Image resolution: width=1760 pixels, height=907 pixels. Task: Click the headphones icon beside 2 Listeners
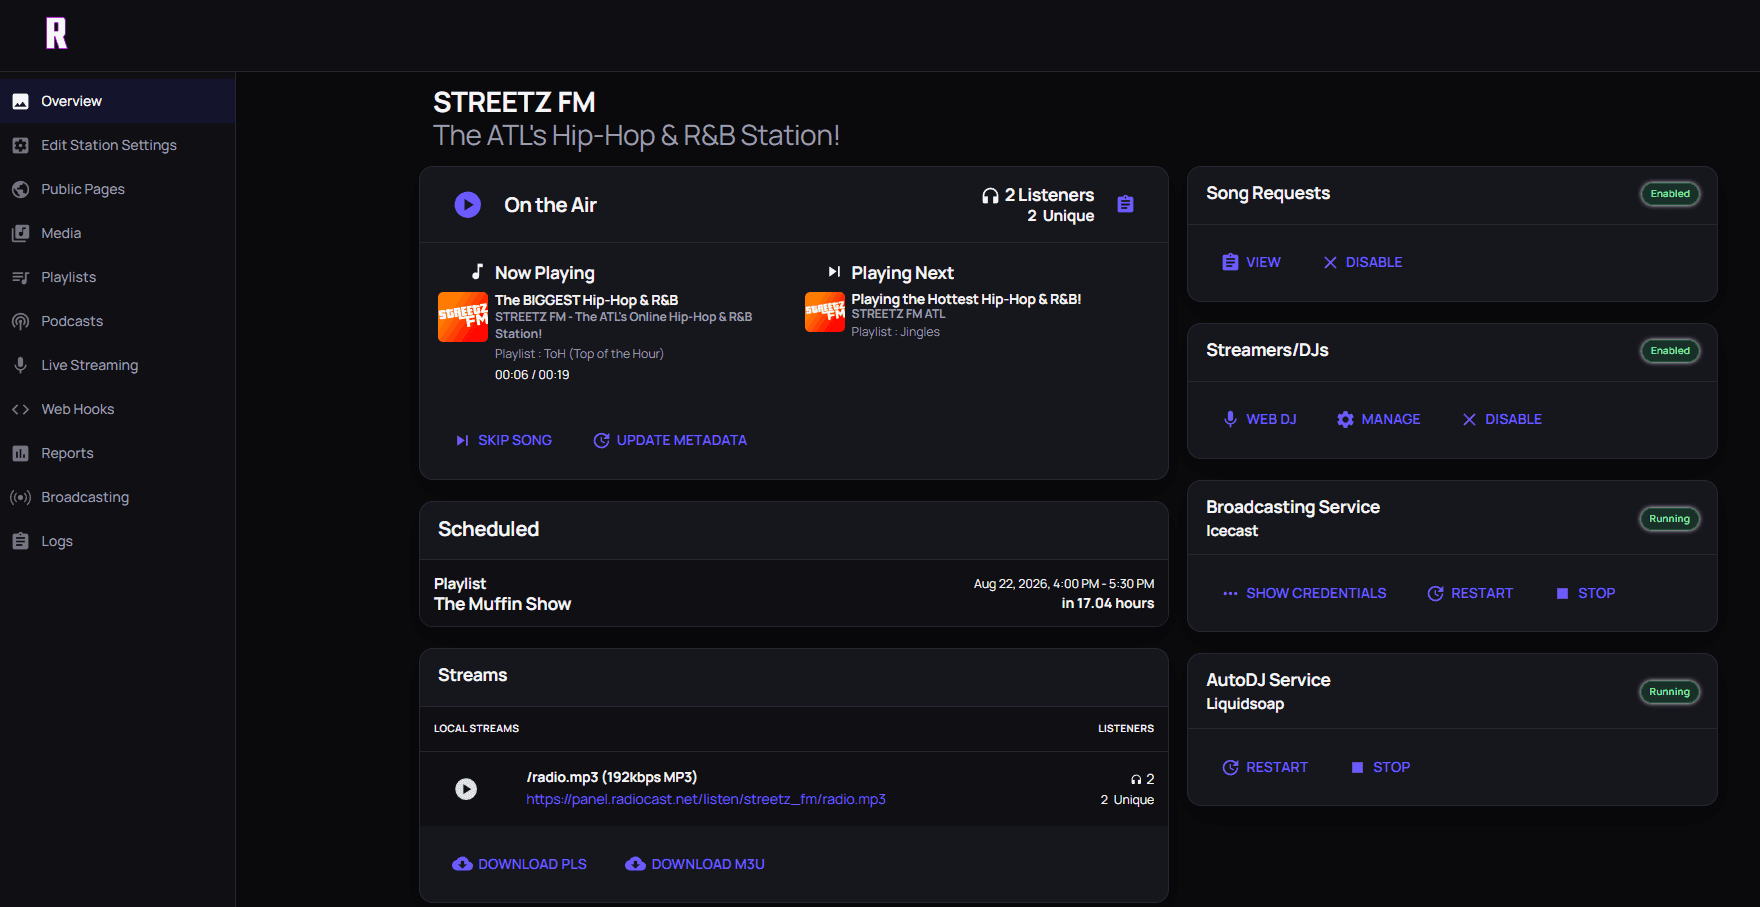pos(990,196)
